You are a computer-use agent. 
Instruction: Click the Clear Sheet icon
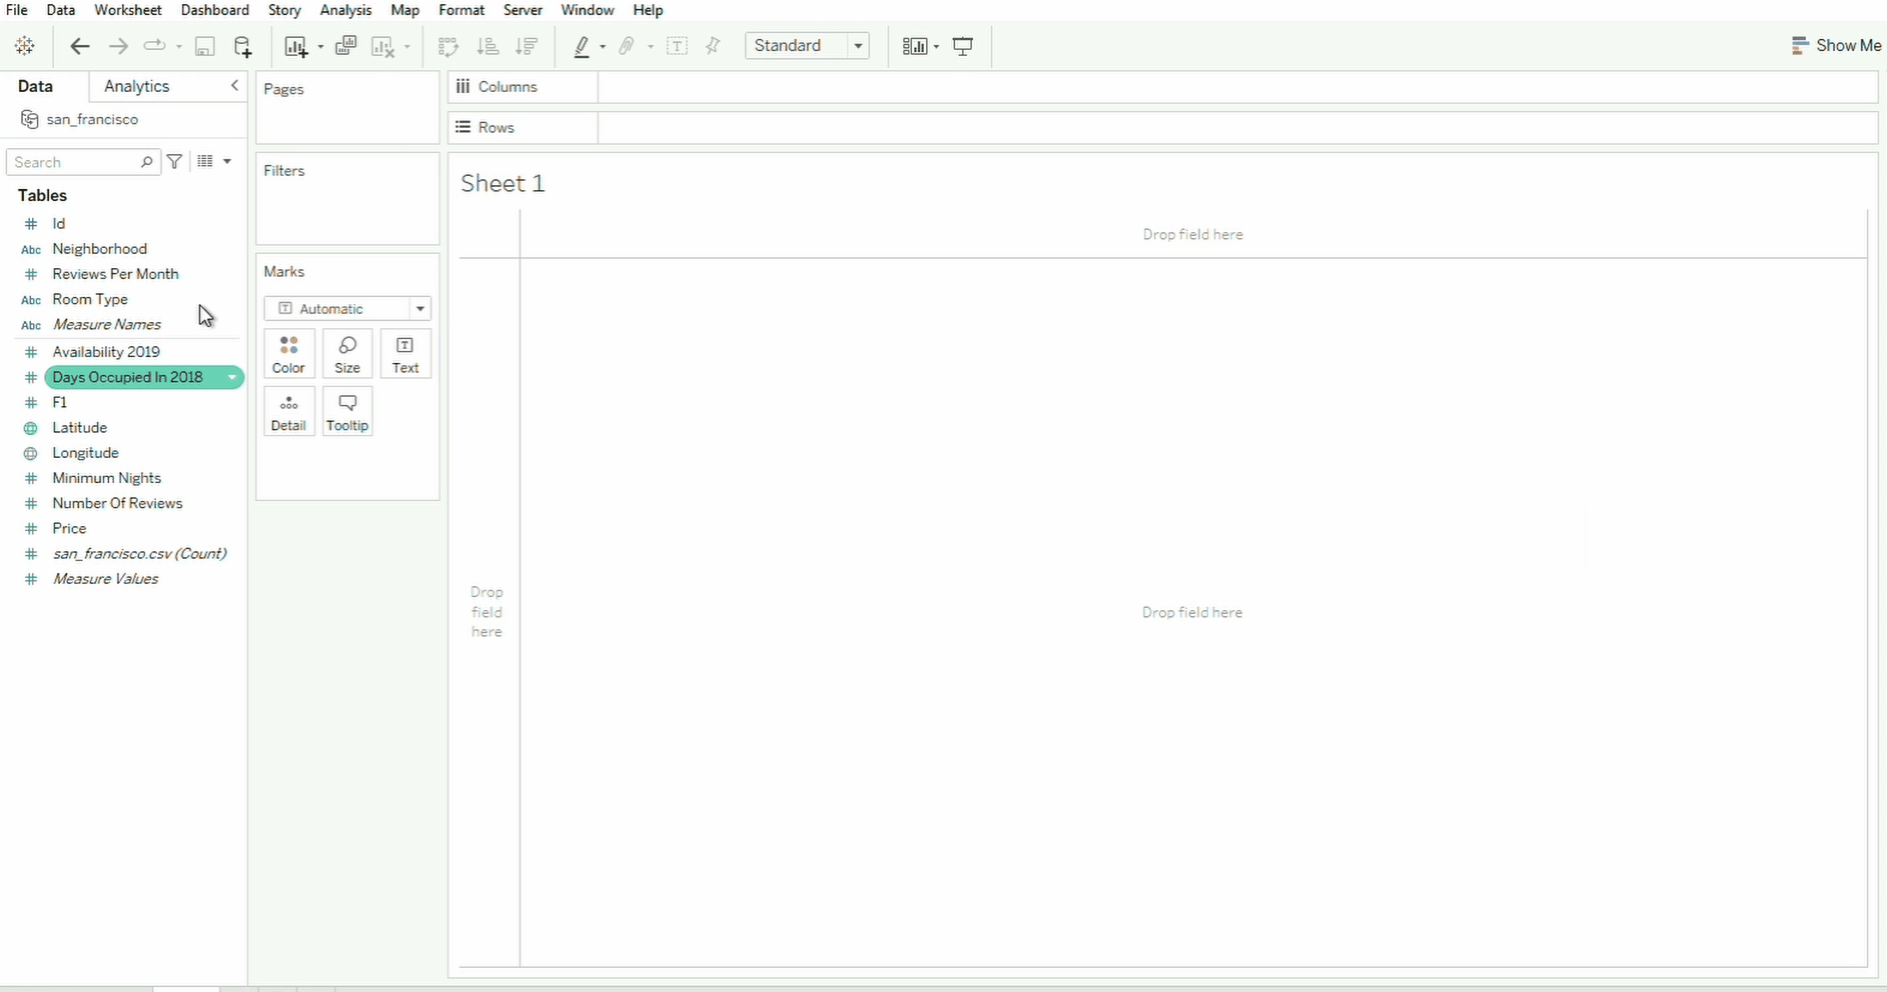(383, 46)
